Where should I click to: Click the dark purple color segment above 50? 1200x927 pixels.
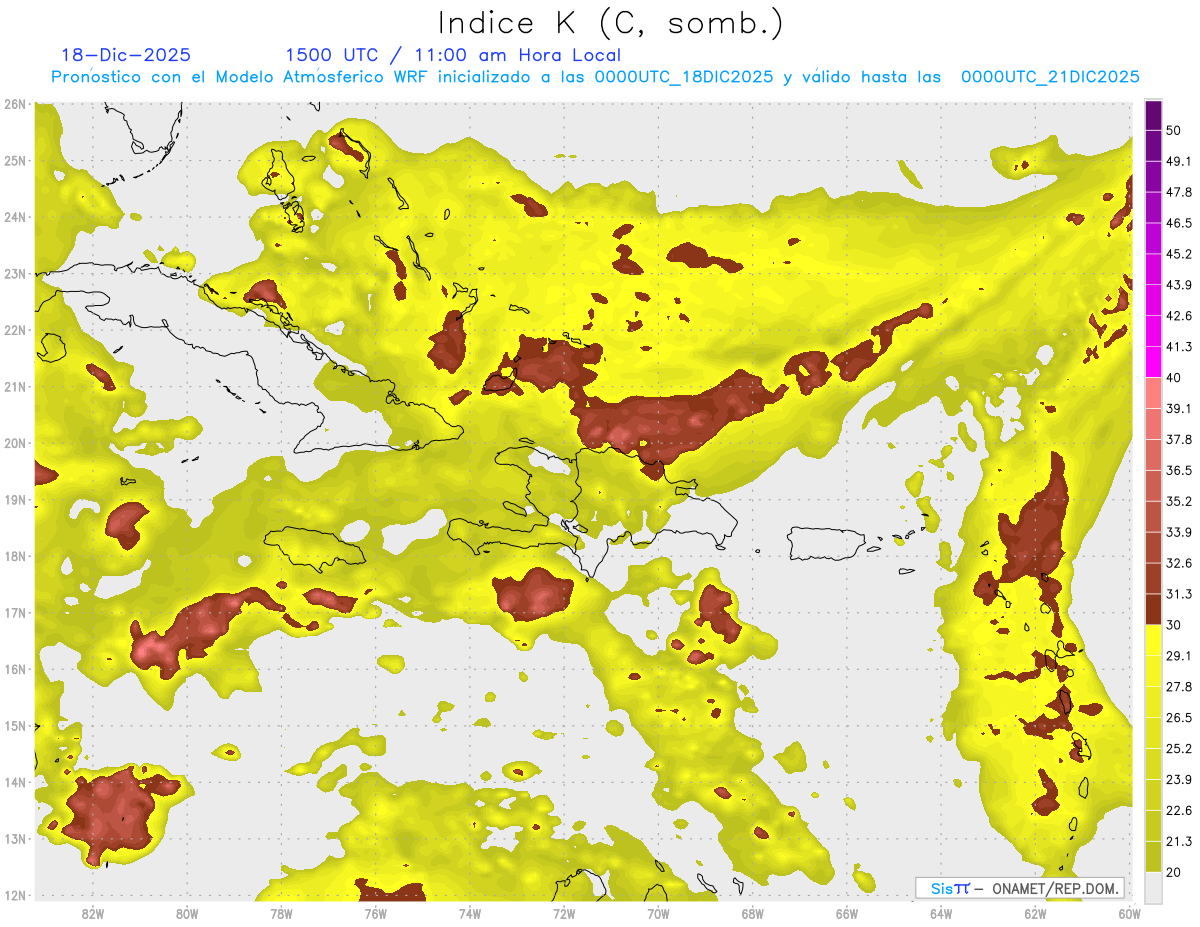[x=1153, y=116]
